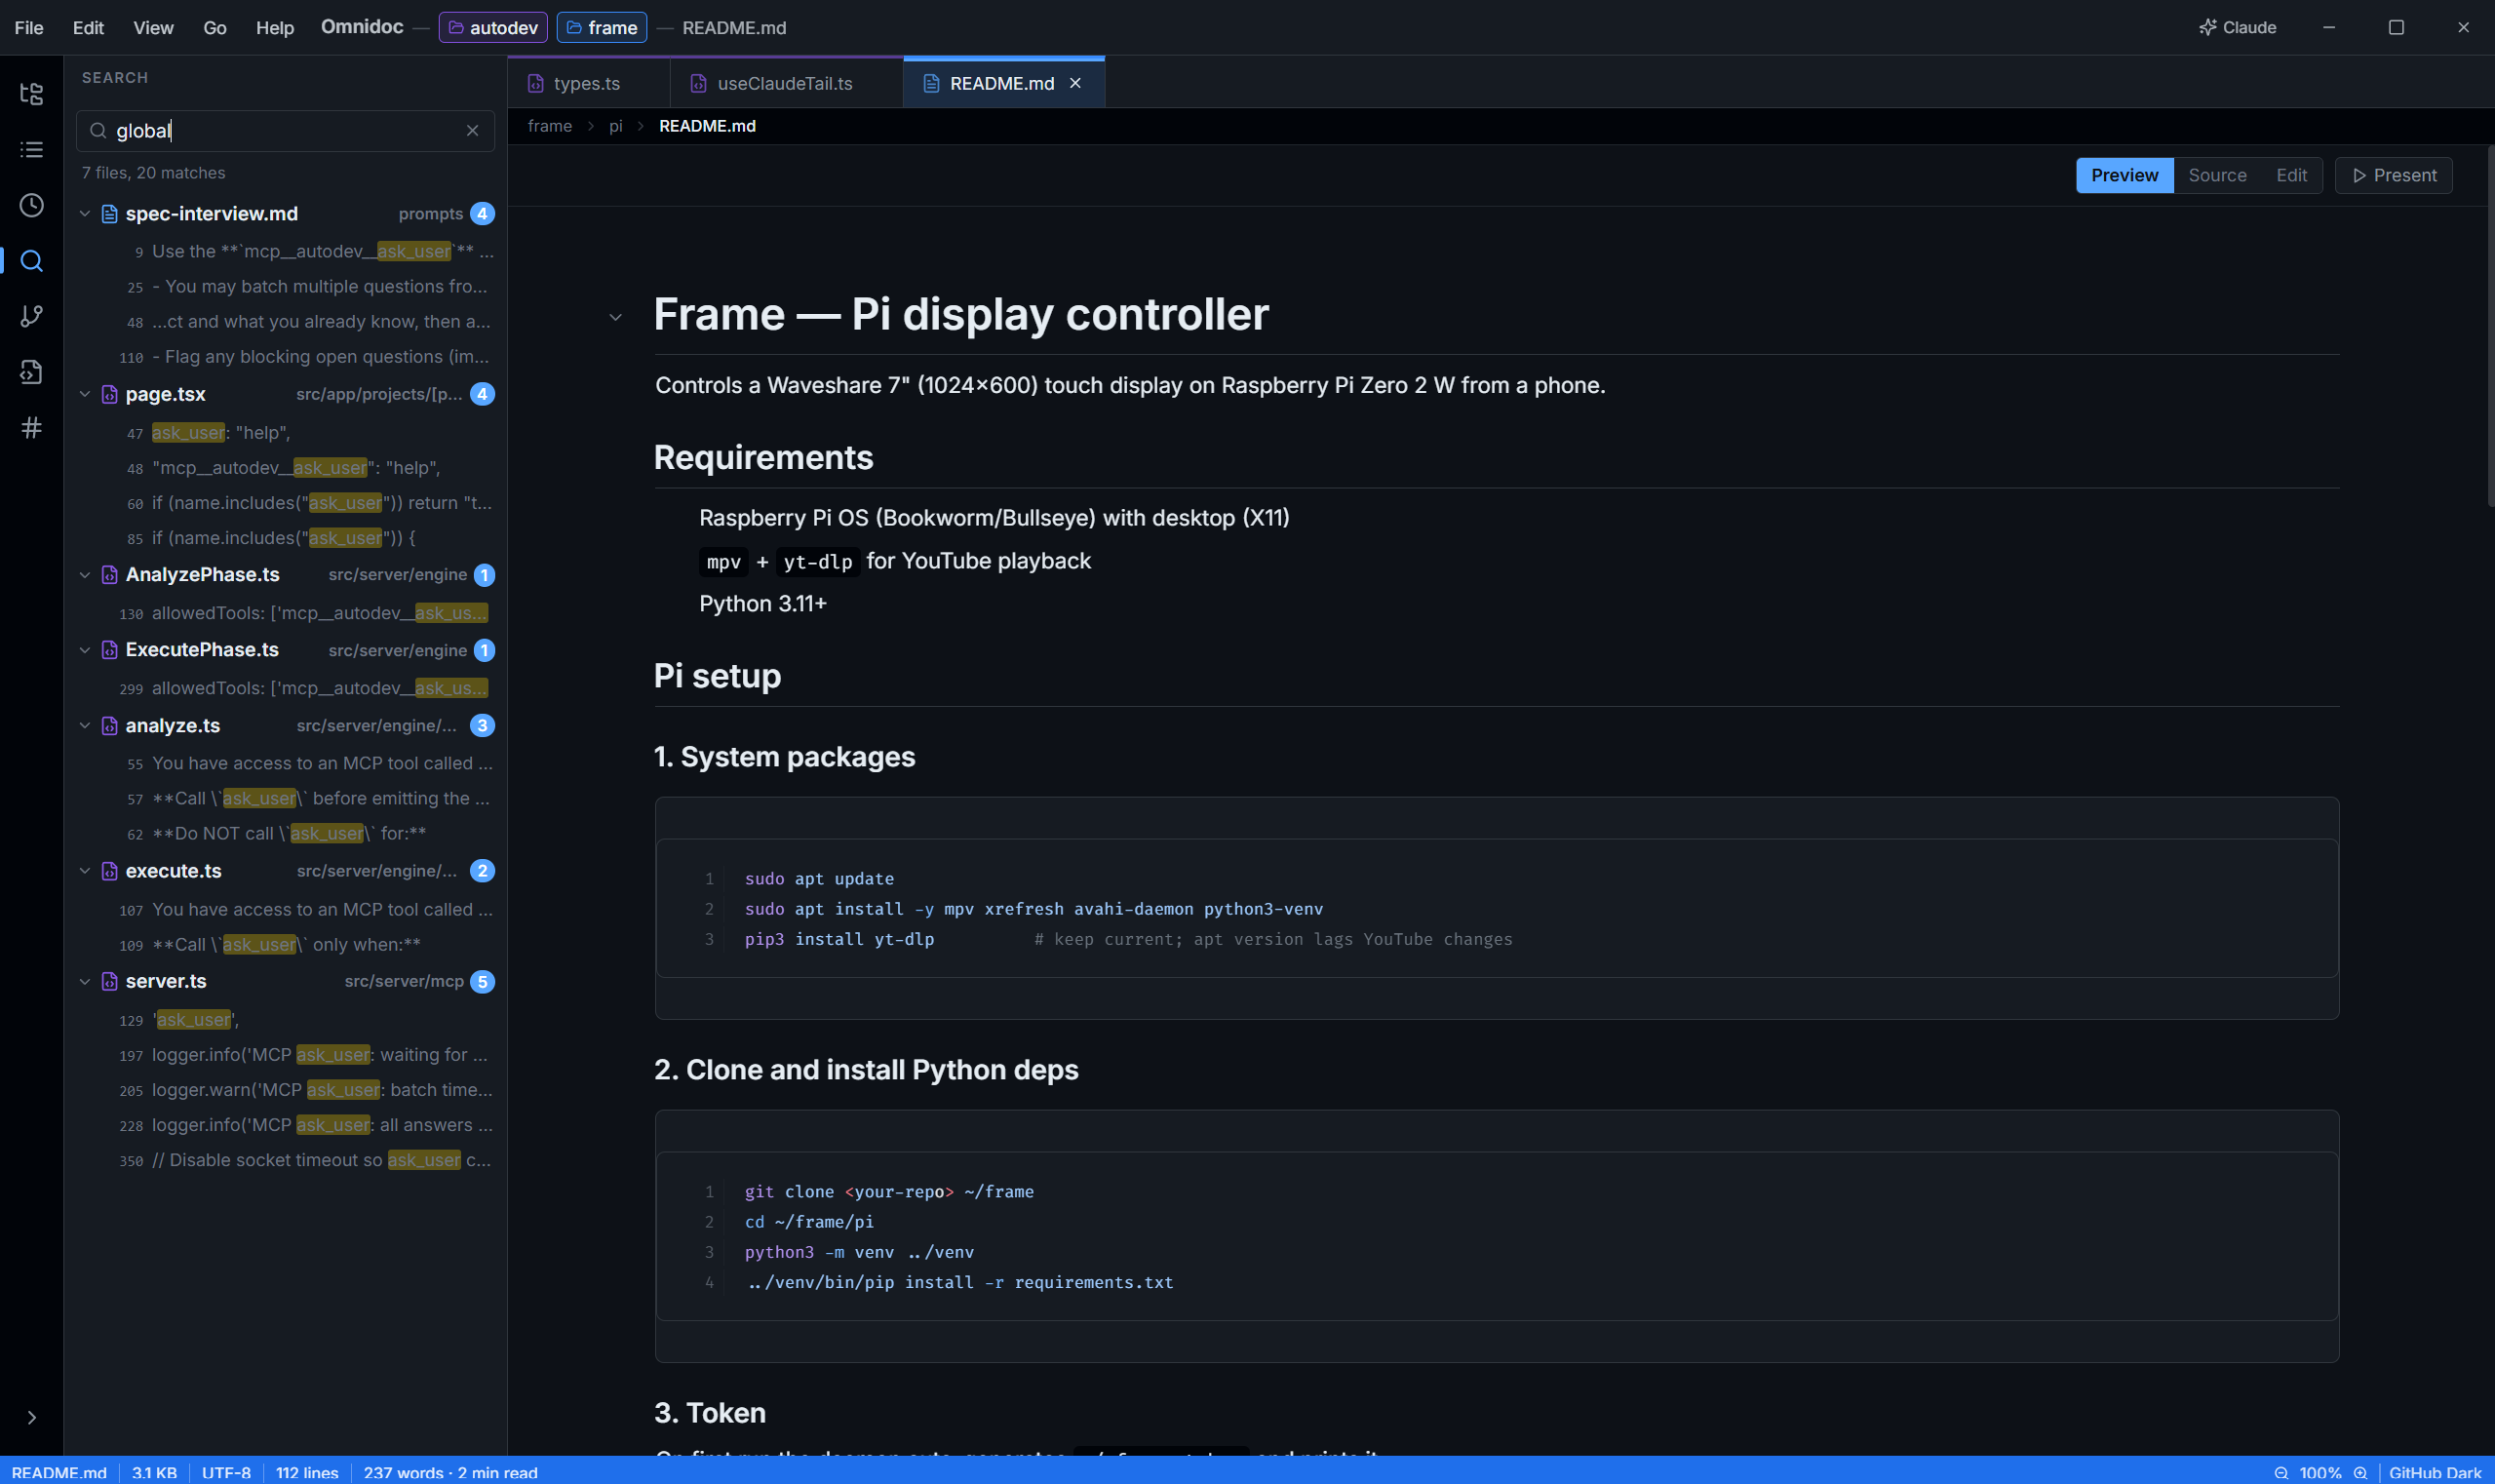Click the '112 lines' status bar entry
This screenshot has height=1484, width=2495.
click(307, 1473)
